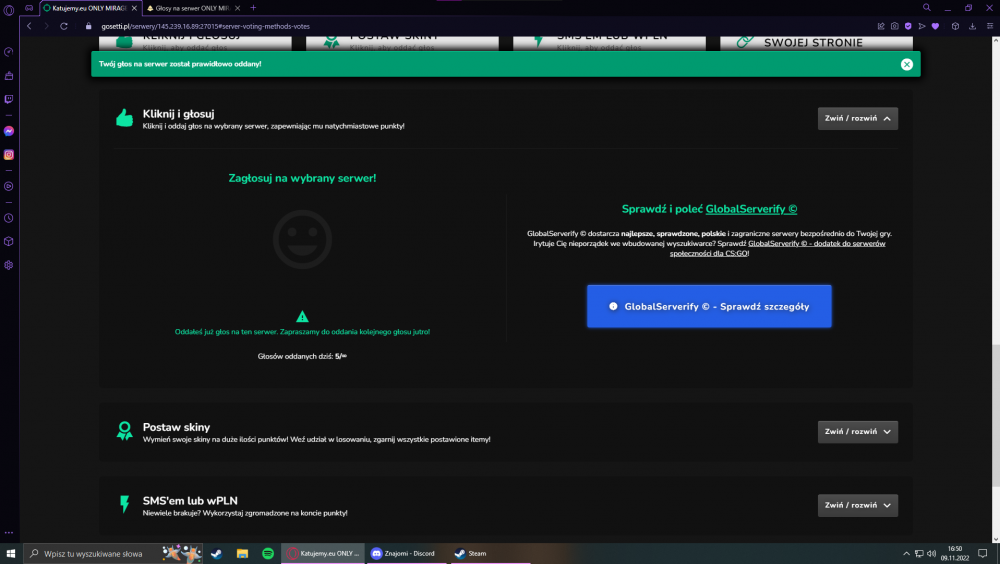Open Easy Setup sliders icon
1000x564 pixels.
(x=990, y=26)
